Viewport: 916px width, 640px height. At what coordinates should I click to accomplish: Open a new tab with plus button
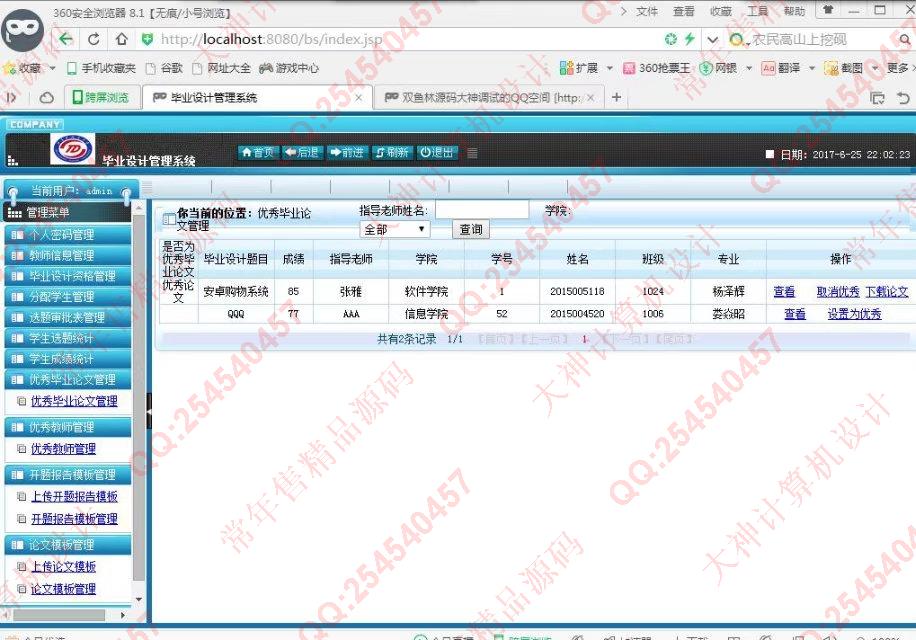pyautogui.click(x=616, y=98)
